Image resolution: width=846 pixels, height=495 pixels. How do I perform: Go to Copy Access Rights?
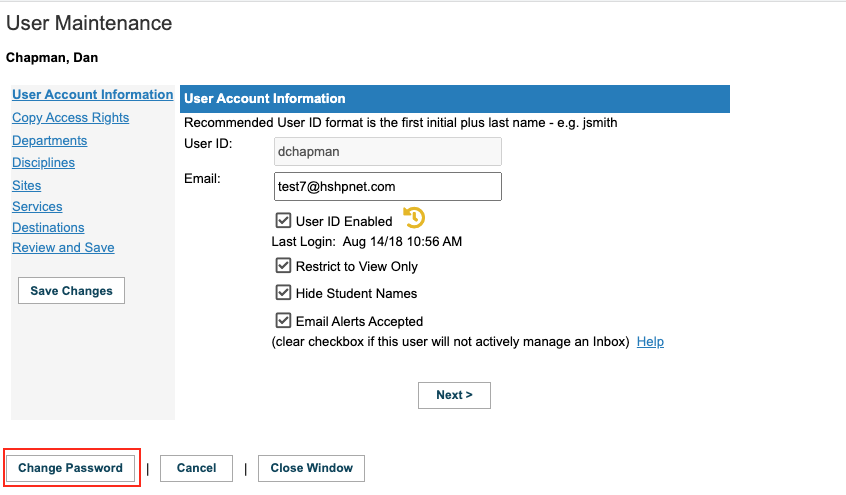click(71, 118)
